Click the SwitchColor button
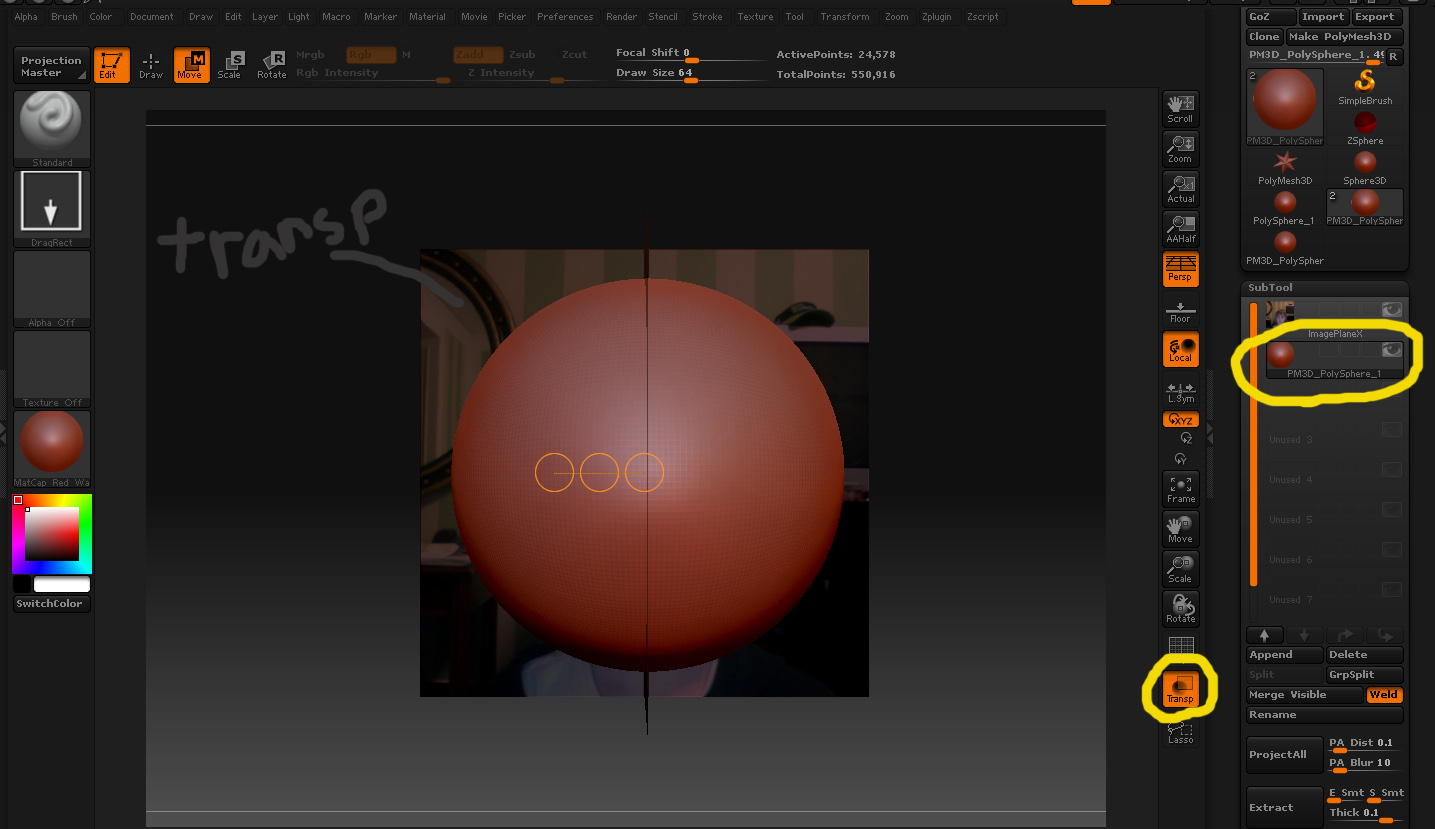 click(x=52, y=604)
